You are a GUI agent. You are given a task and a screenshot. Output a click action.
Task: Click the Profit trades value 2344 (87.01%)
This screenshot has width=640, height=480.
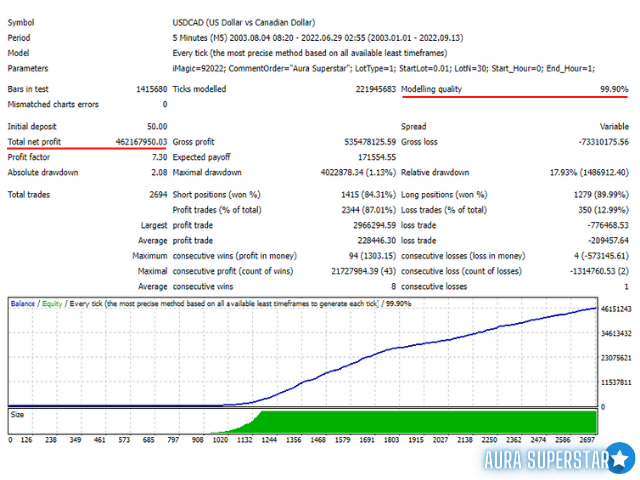pyautogui.click(x=369, y=210)
